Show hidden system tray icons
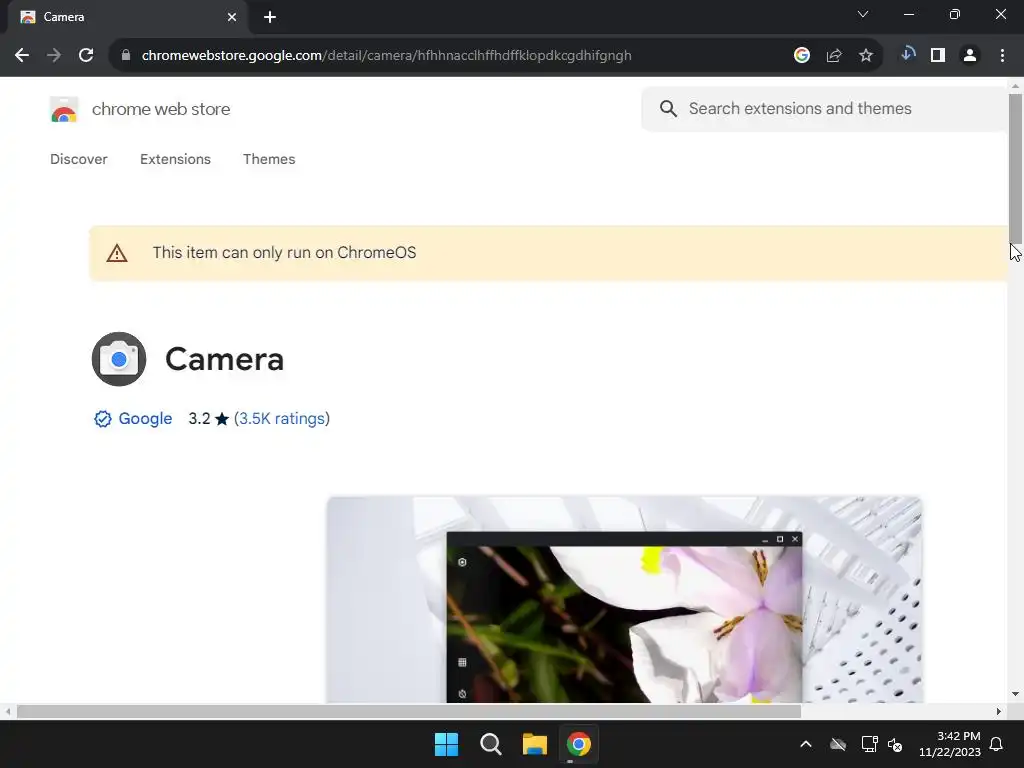This screenshot has width=1024, height=768. tap(806, 744)
